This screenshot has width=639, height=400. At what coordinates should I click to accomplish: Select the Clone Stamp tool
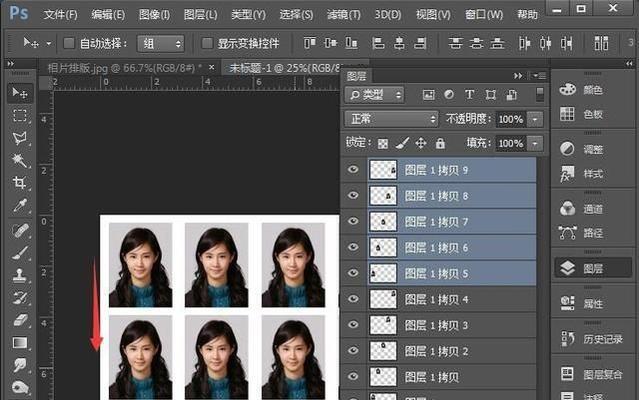tap(20, 275)
